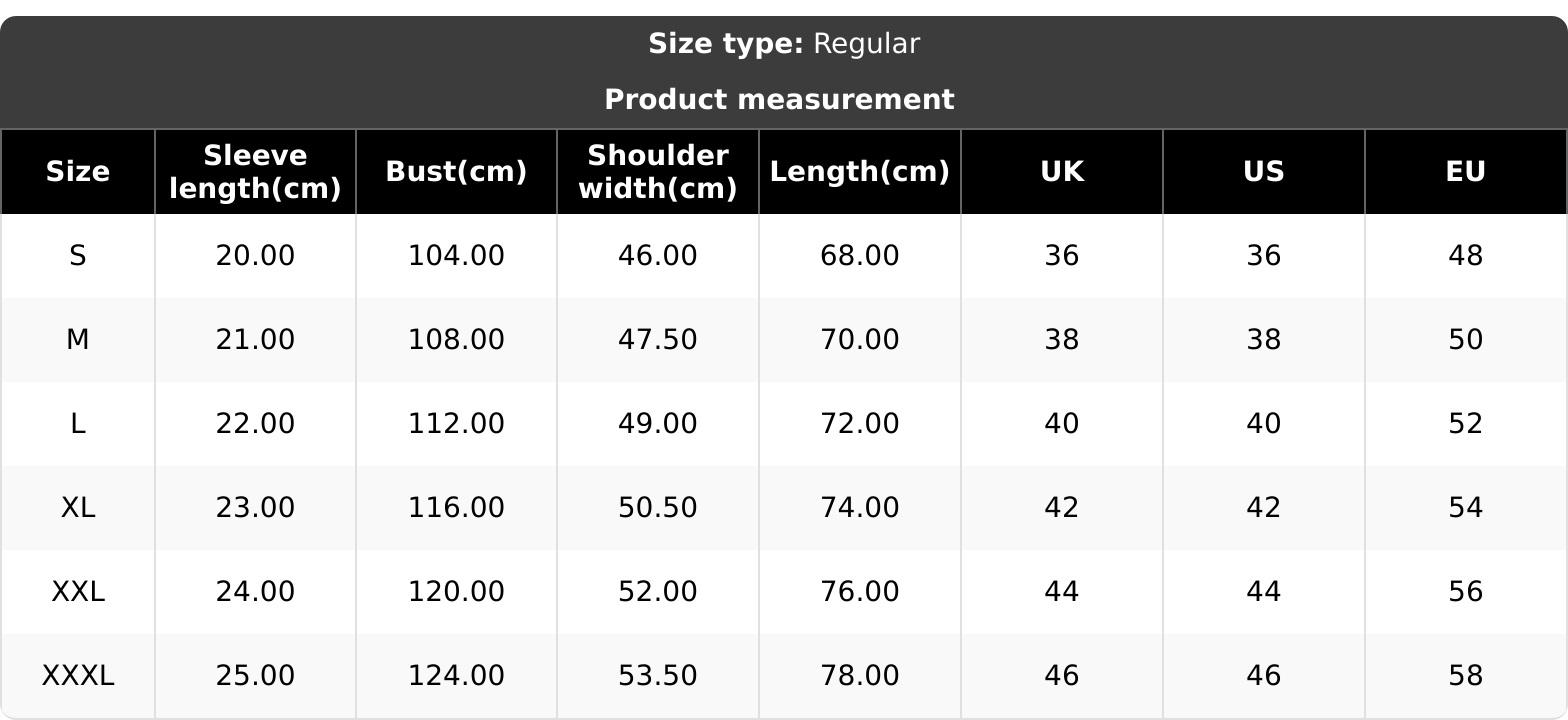
Task: Select EU size 54 cell
Action: coord(1465,508)
